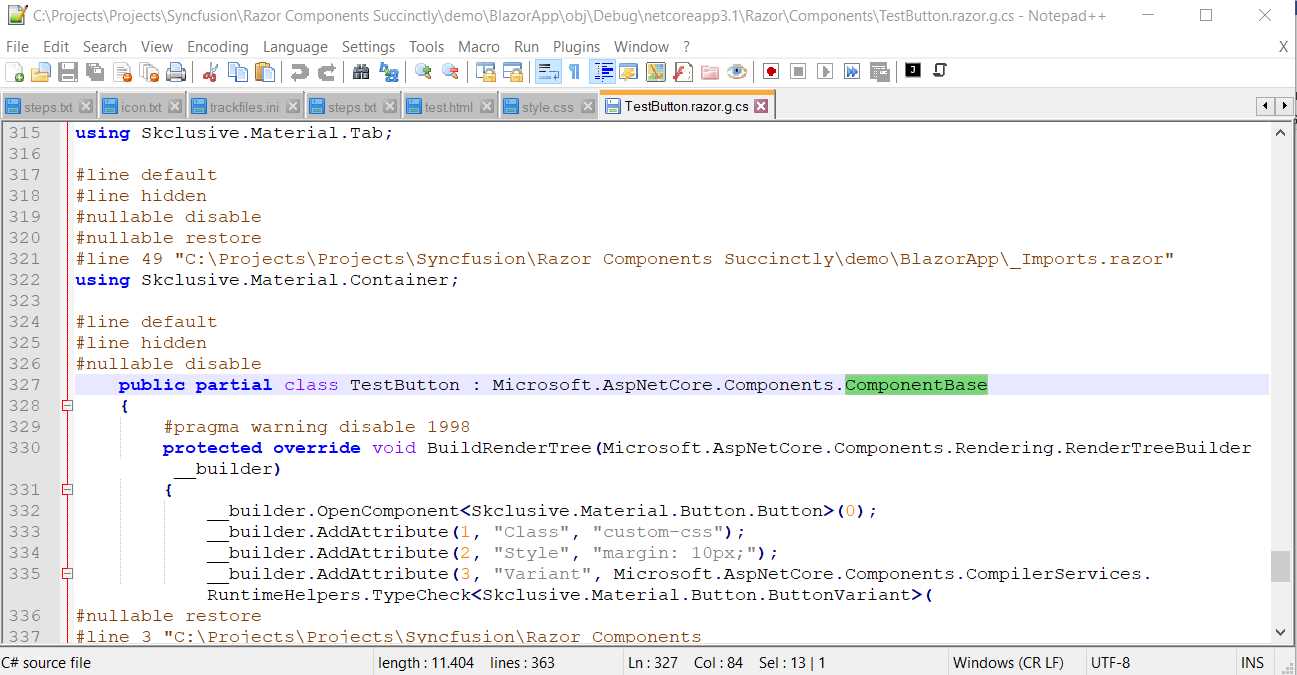Open the Macro menu
Viewport: 1297px width, 675px height.
(478, 47)
